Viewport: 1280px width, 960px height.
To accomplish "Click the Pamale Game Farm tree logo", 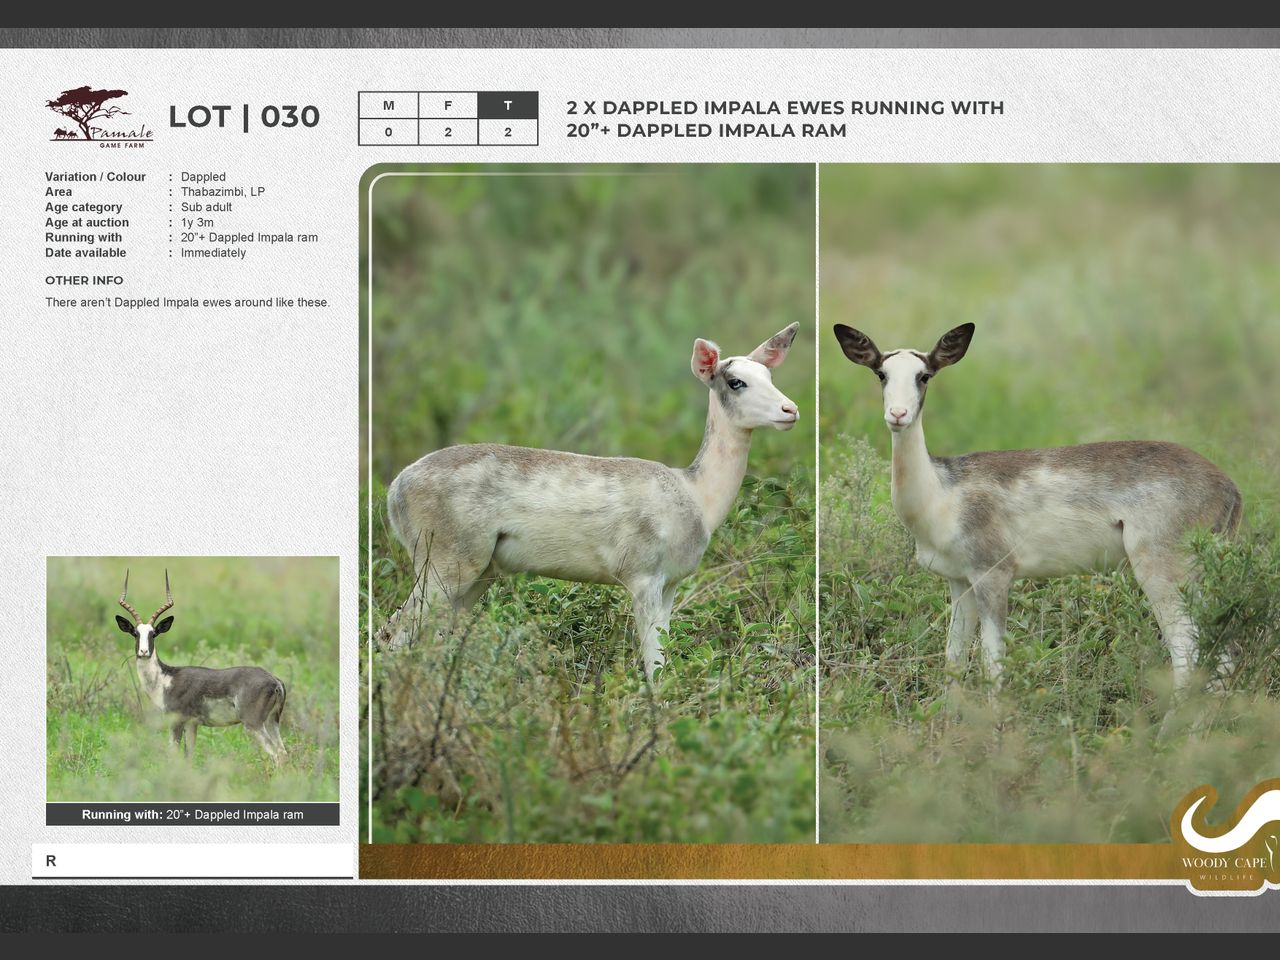I will [x=98, y=116].
